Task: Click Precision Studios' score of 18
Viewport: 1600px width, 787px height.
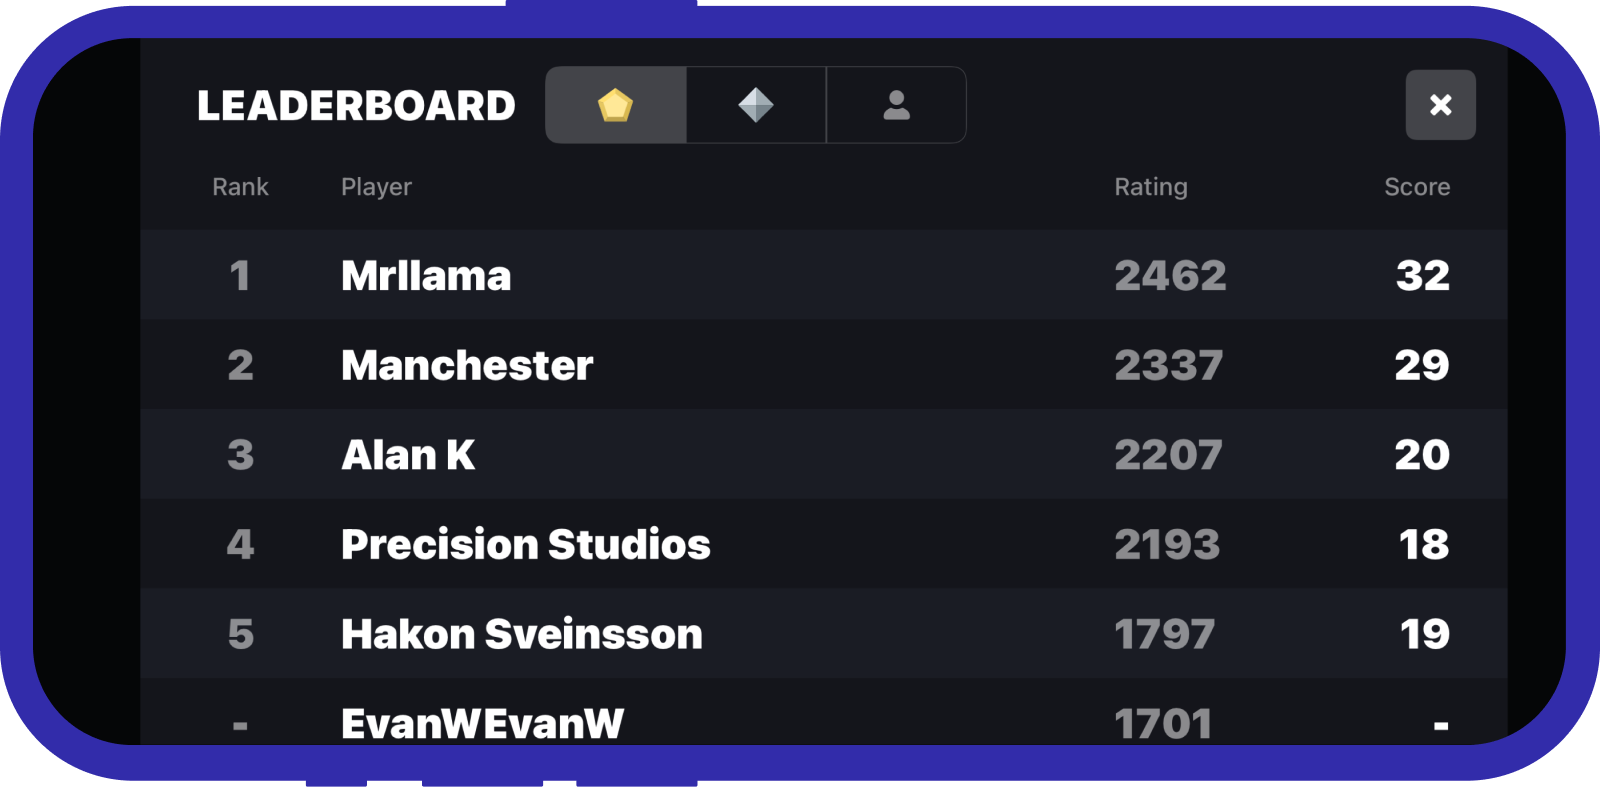Action: [1423, 545]
